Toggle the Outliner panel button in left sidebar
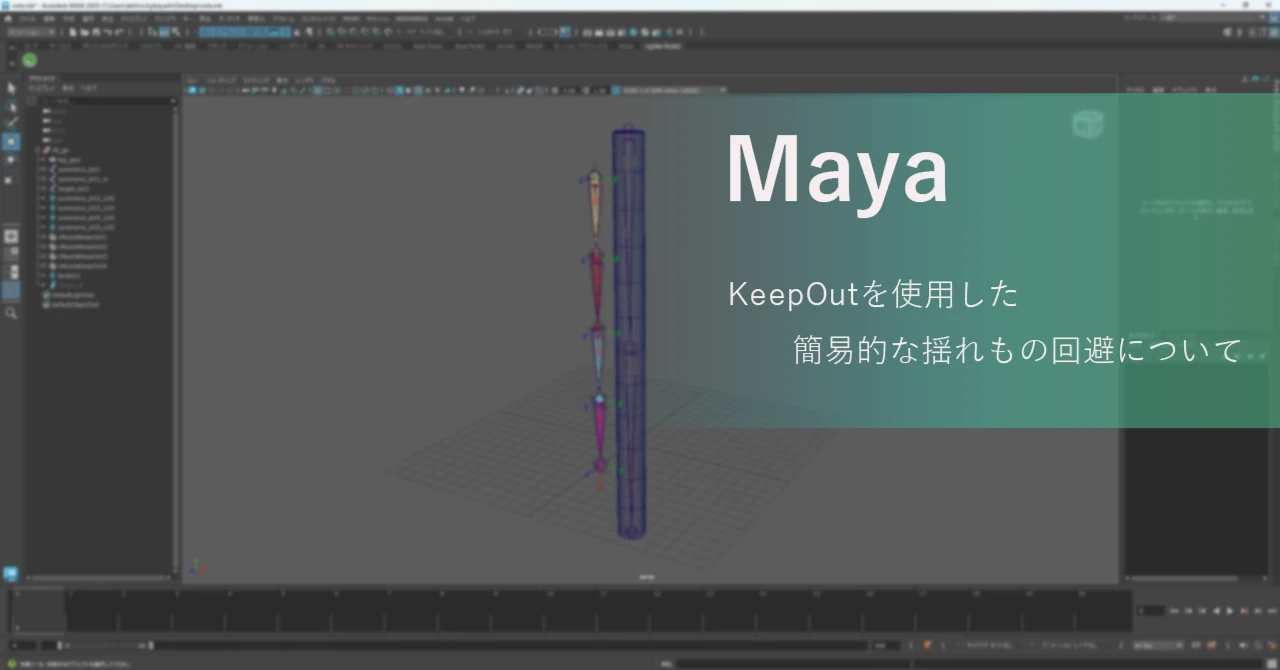This screenshot has height=670, width=1280. pyautogui.click(x=11, y=292)
